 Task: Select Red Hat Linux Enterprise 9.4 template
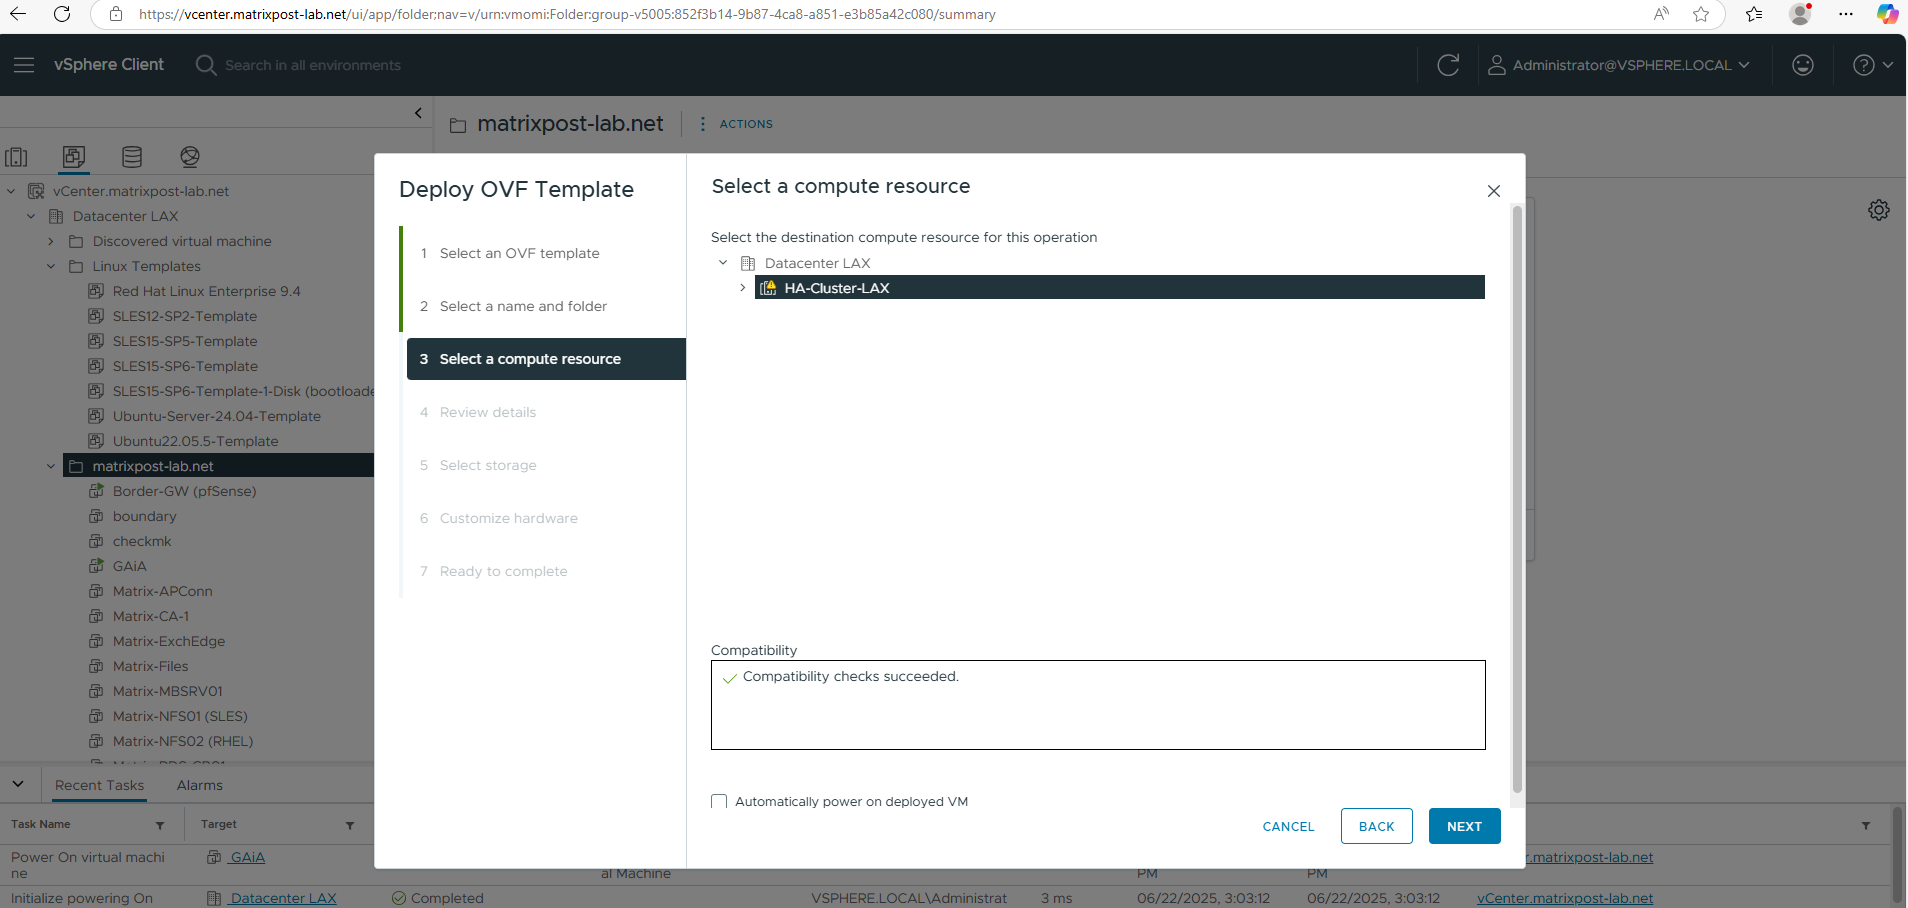[206, 291]
